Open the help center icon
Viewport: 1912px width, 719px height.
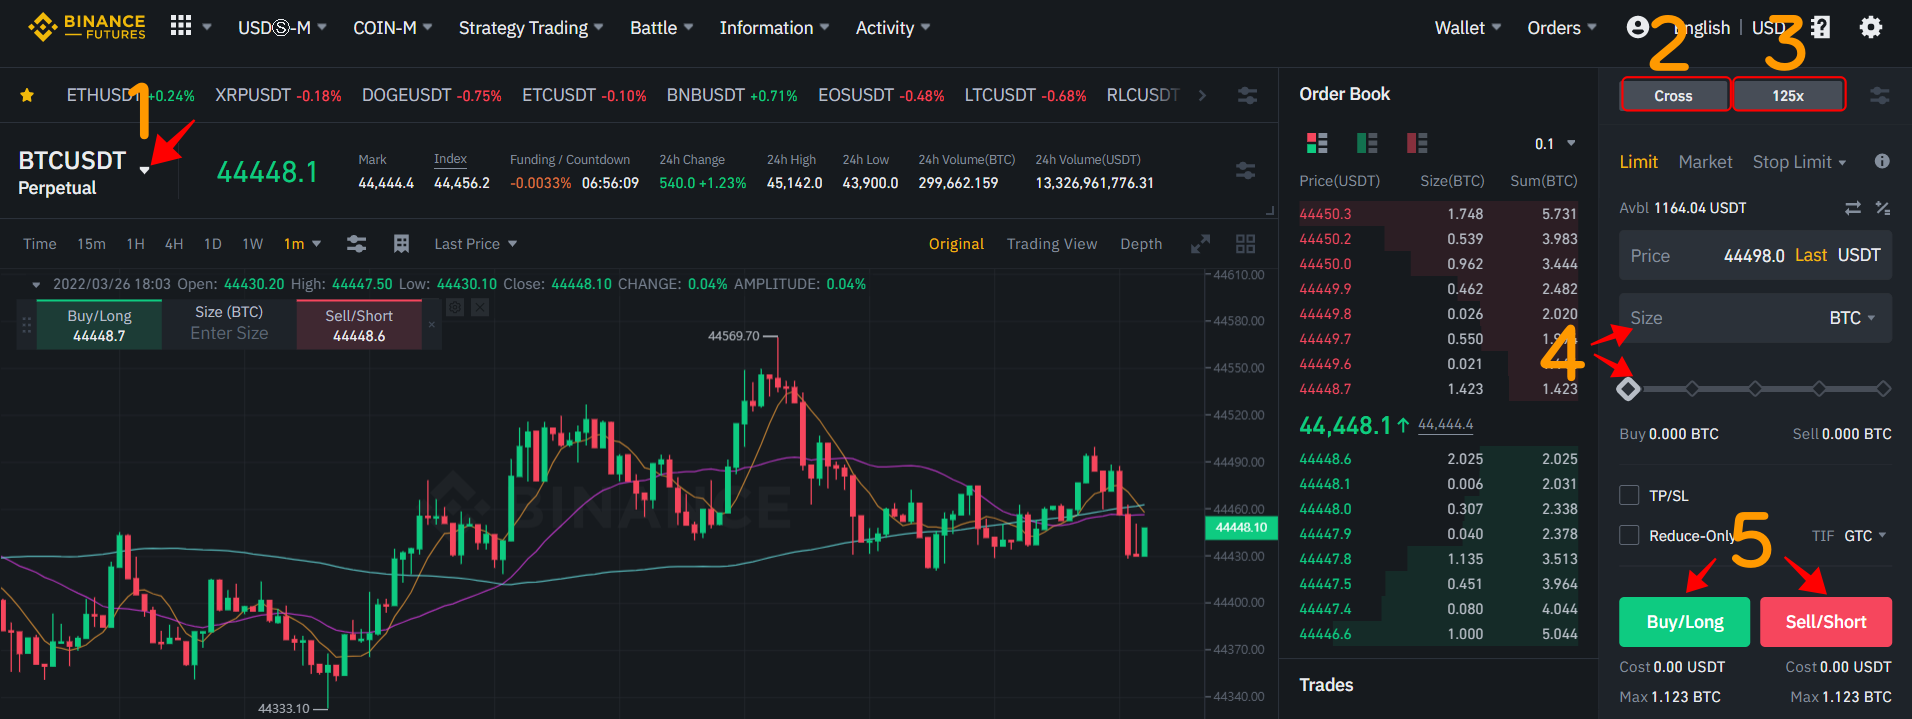pyautogui.click(x=1821, y=27)
